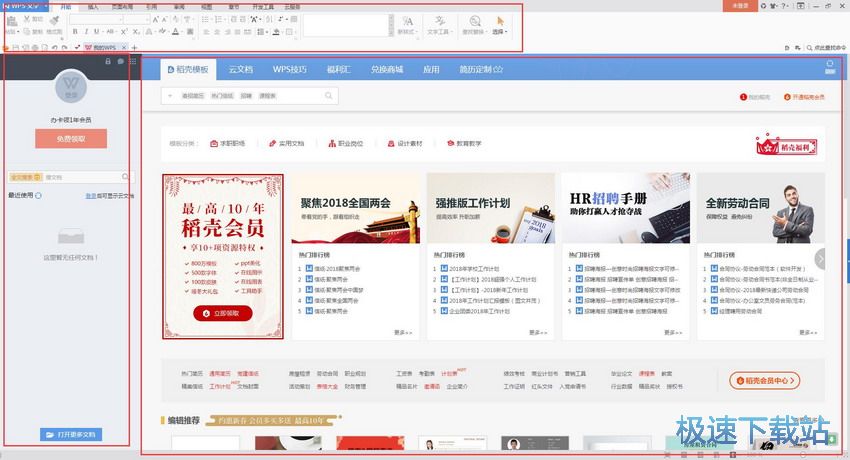Apply superscript X² formatting
This screenshot has height=460, width=850.
pyautogui.click(x=124, y=32)
